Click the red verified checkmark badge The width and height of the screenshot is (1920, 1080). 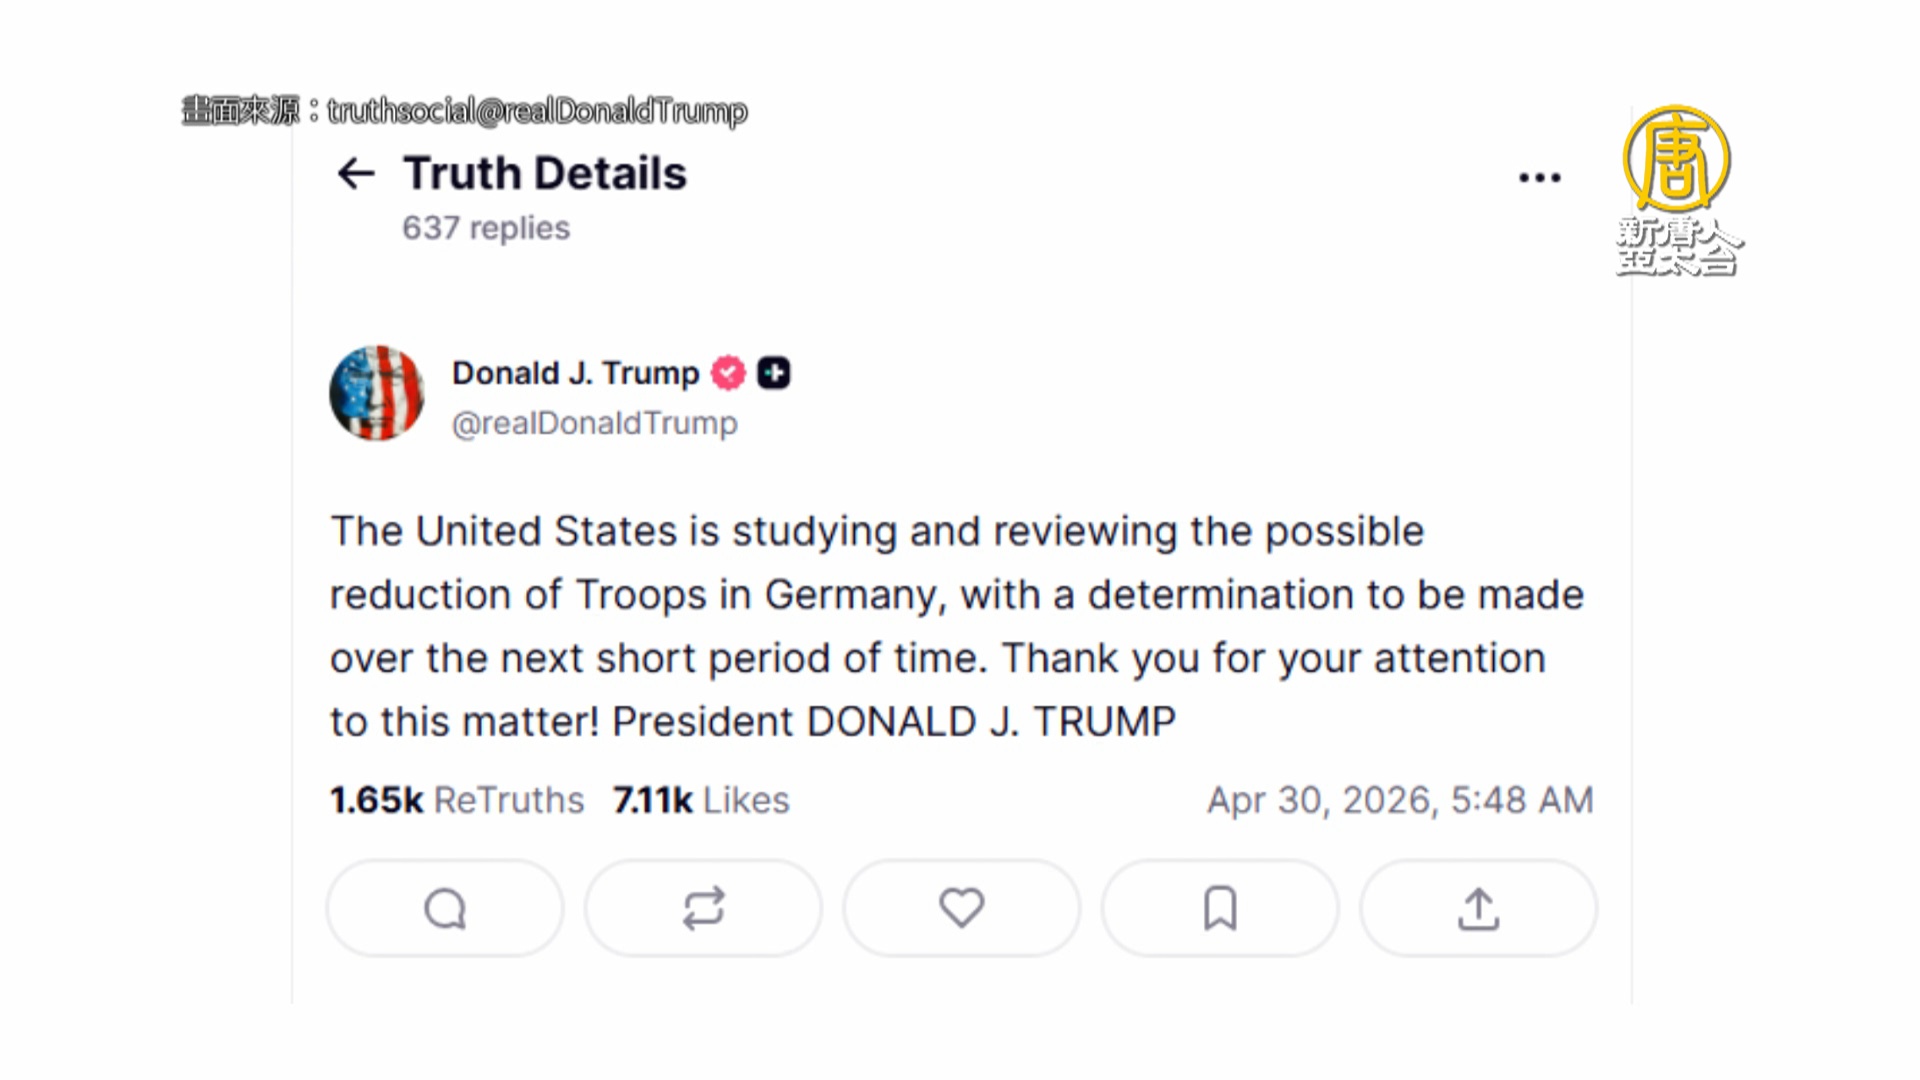[728, 373]
